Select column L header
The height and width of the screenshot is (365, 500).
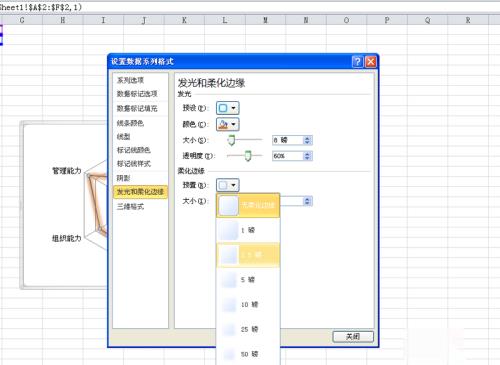225,20
